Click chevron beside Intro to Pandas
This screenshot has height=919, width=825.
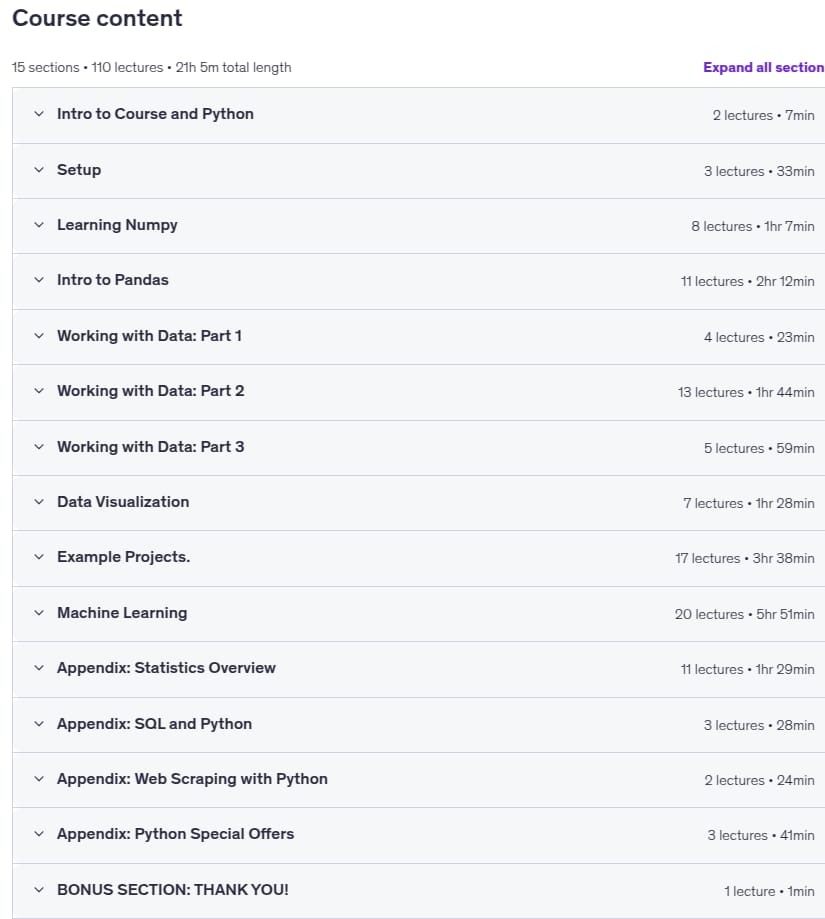pos(39,280)
